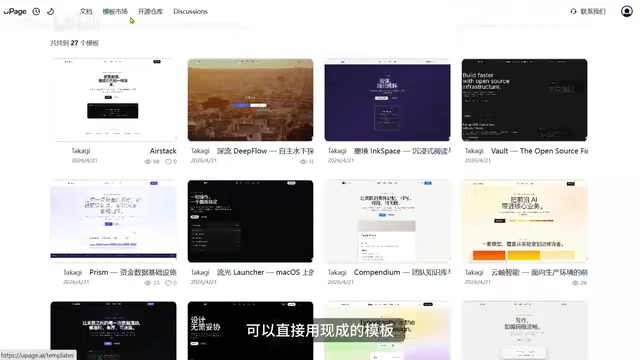
Task: Click Takagi author on Compendium card
Action: point(337,272)
